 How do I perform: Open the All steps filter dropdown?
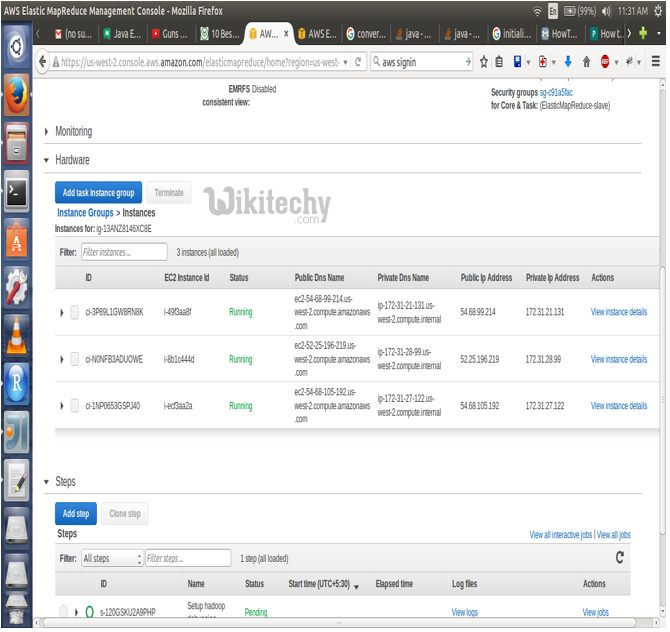click(110, 558)
